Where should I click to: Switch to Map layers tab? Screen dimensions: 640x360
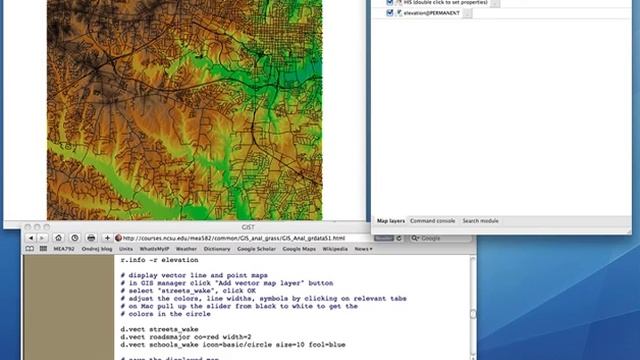pyautogui.click(x=391, y=221)
